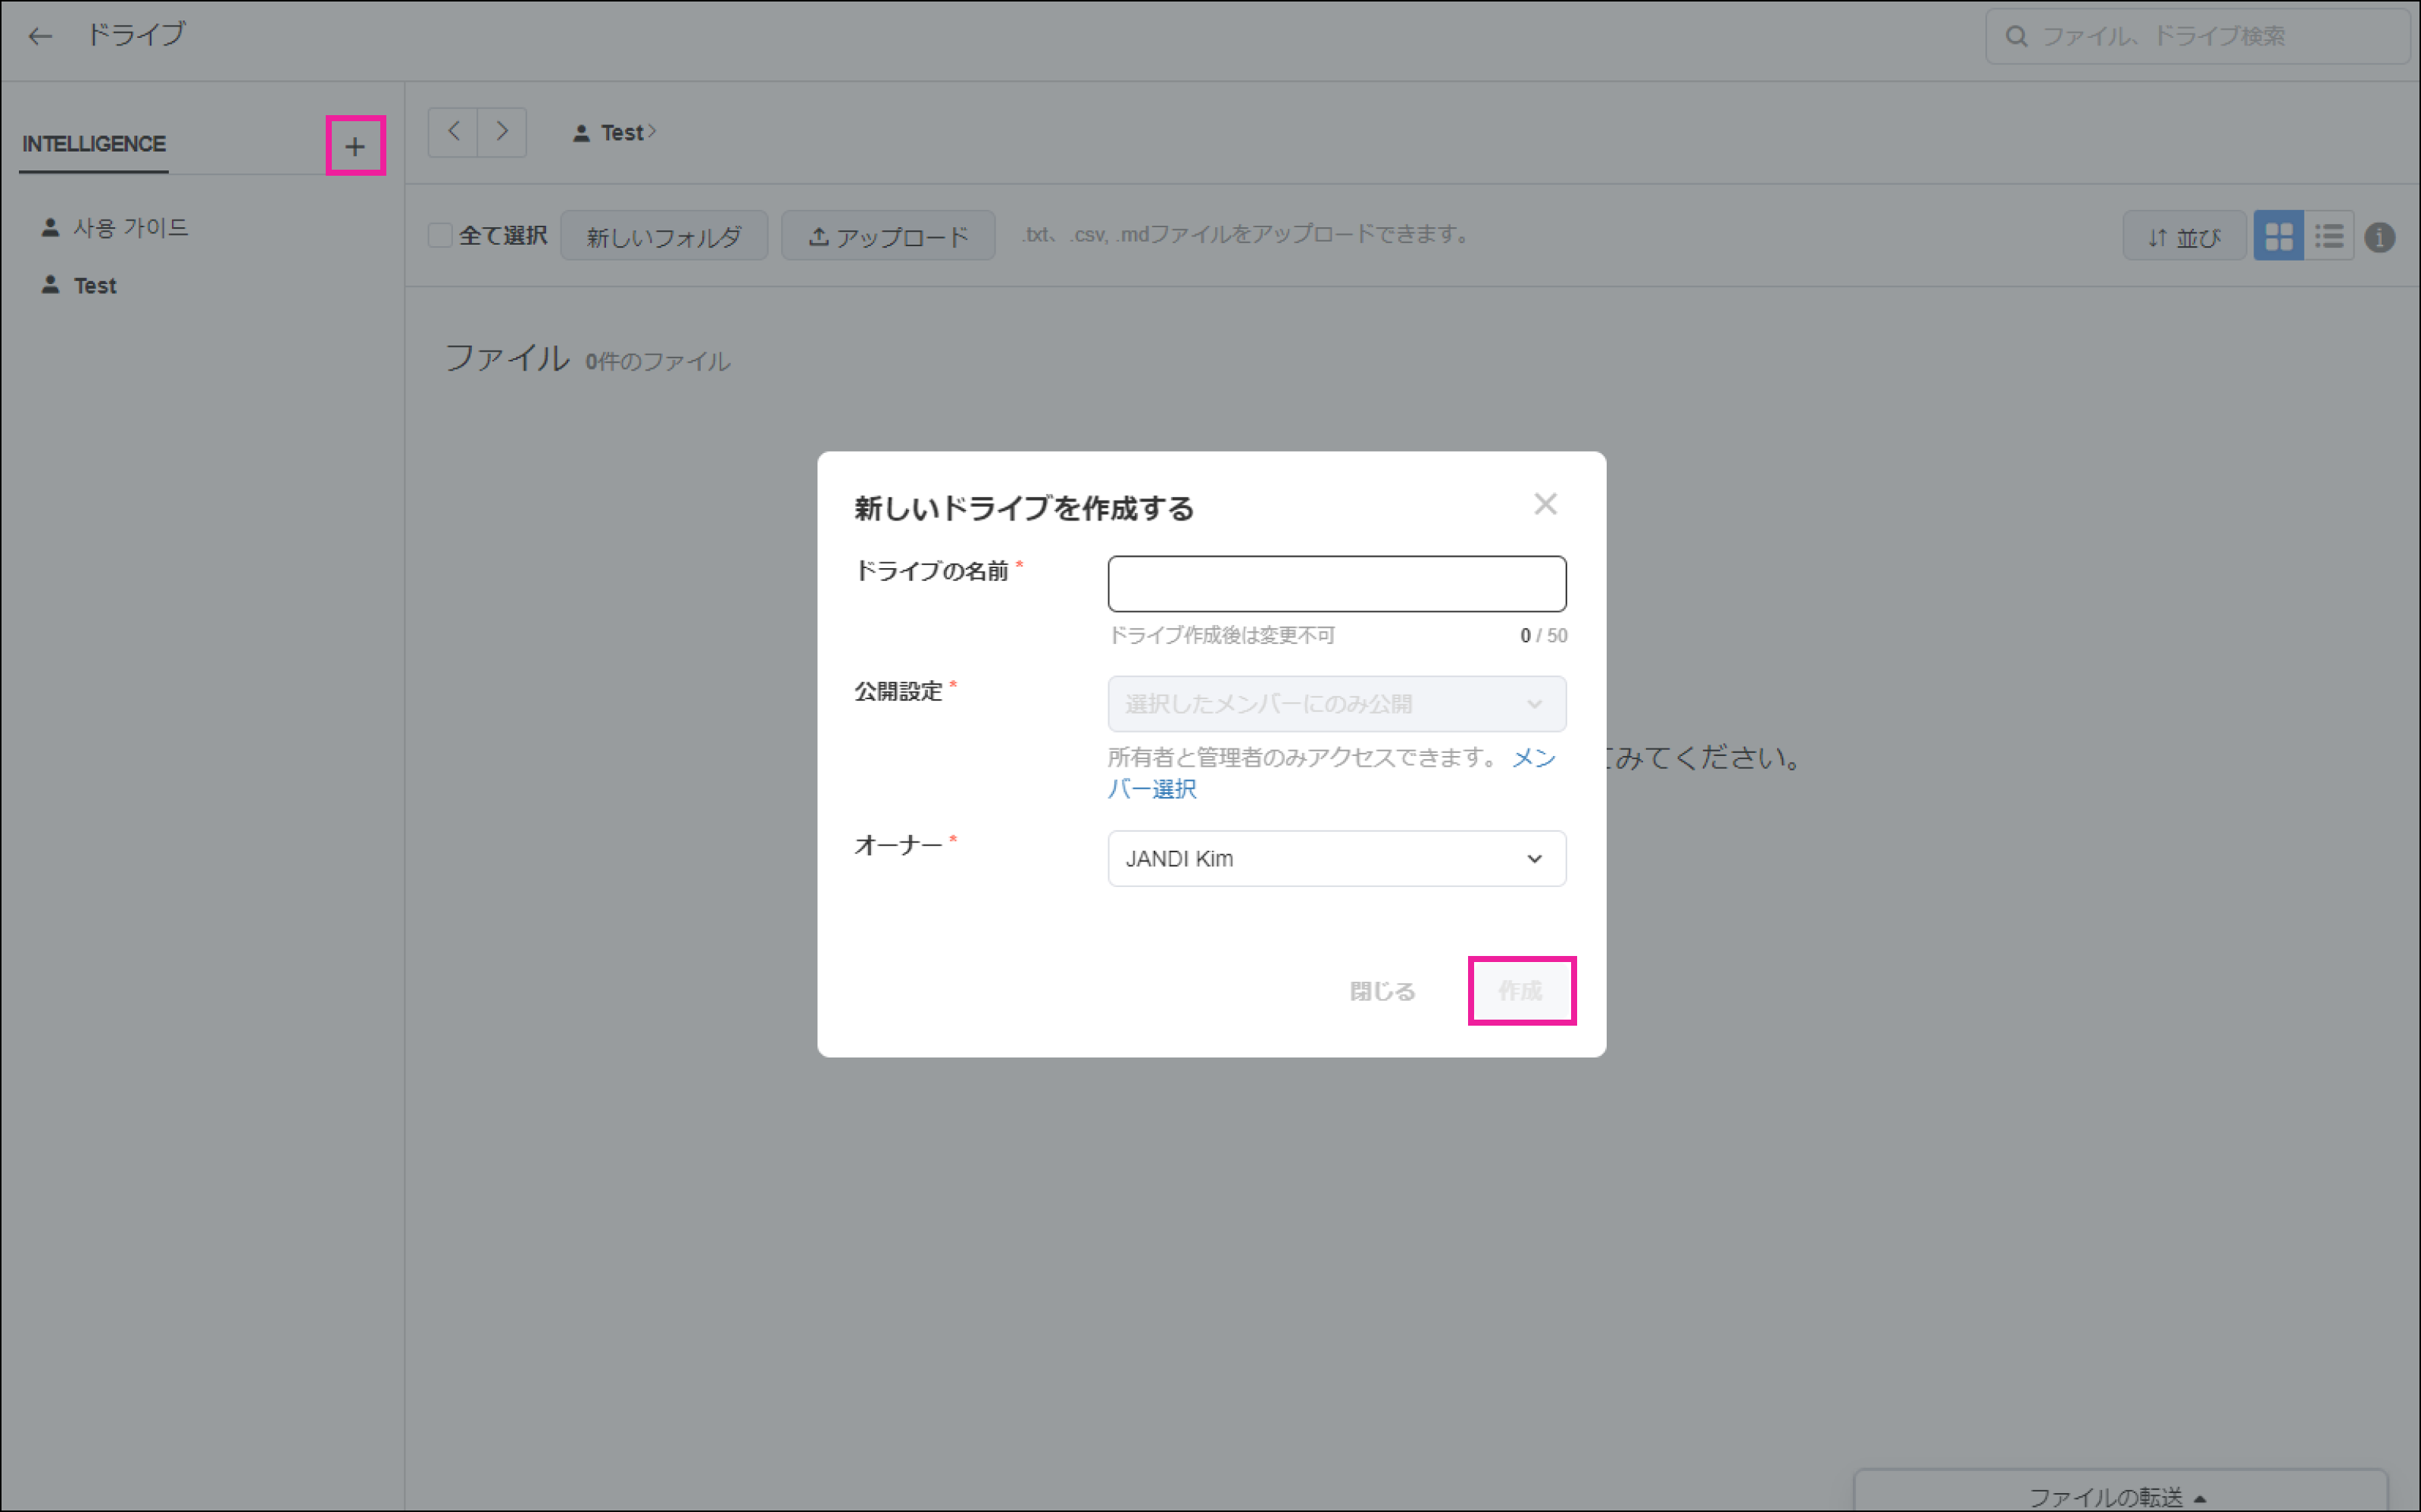Click the back arrow next to ドライブ
2421x1512 pixels.
(40, 36)
